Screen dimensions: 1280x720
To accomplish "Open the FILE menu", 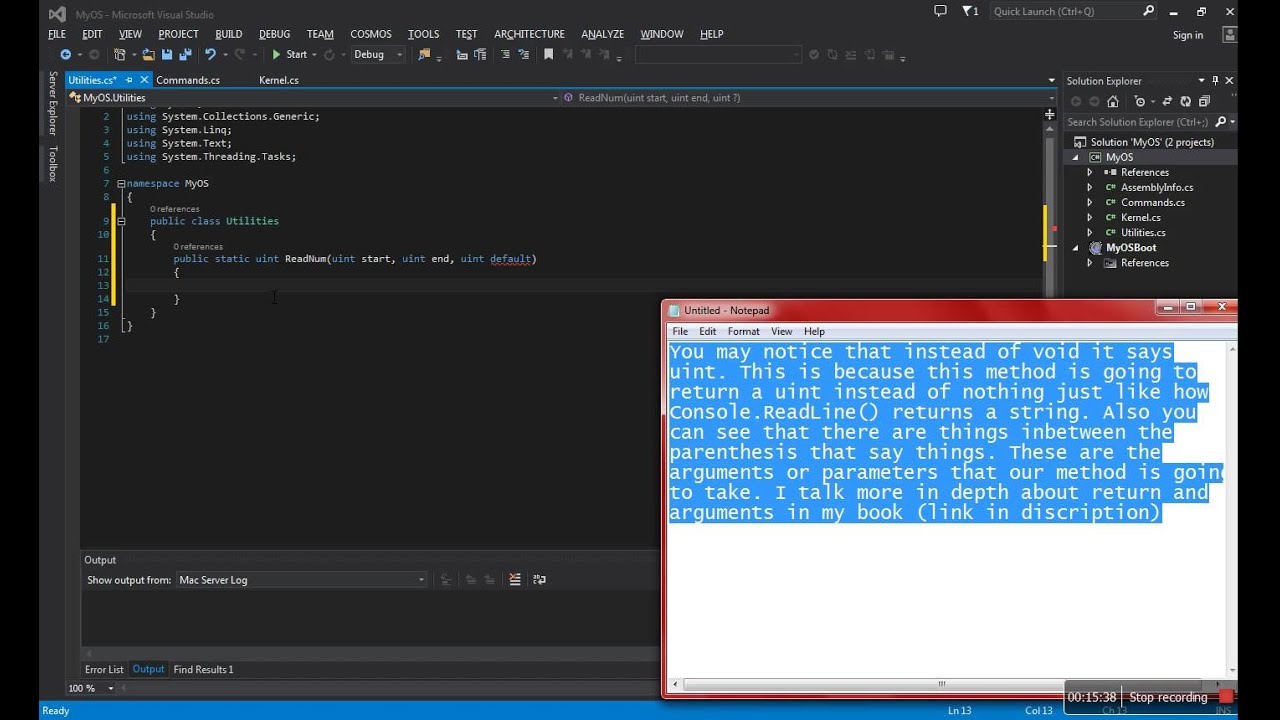I will coord(57,34).
